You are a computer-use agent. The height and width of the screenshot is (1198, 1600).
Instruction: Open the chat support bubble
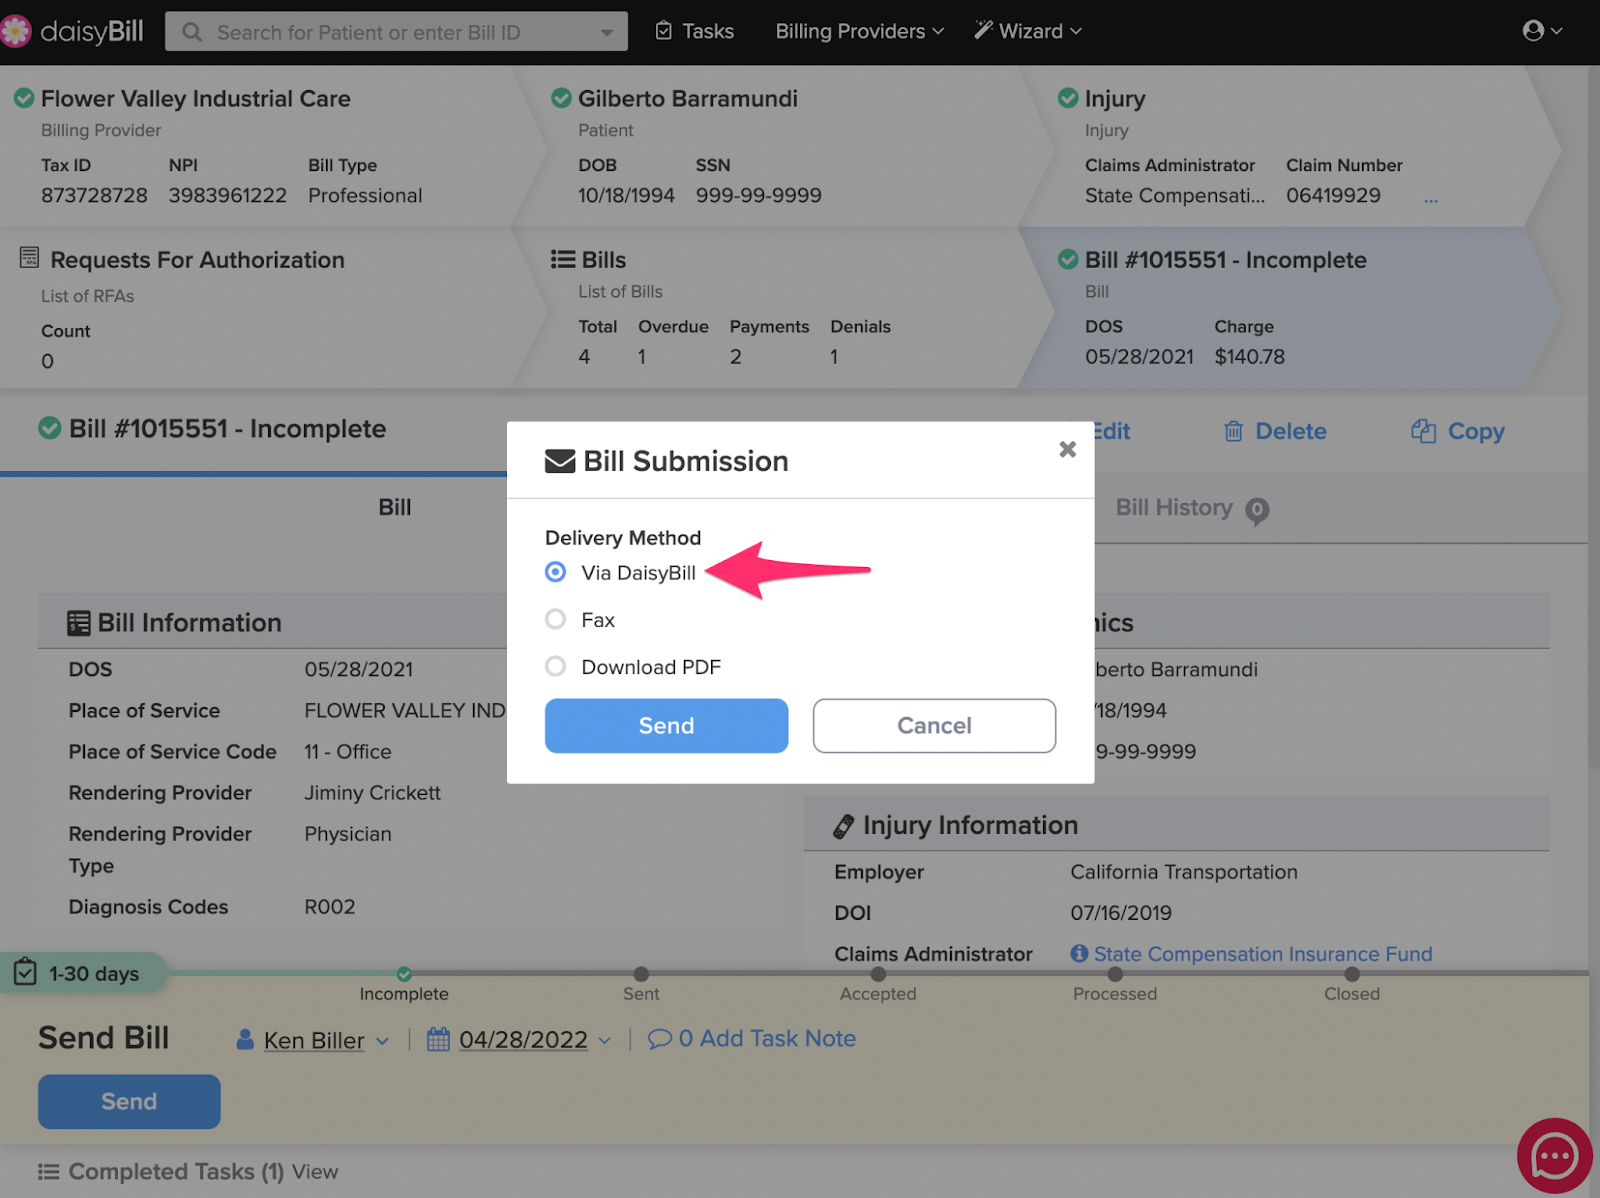pyautogui.click(x=1555, y=1156)
